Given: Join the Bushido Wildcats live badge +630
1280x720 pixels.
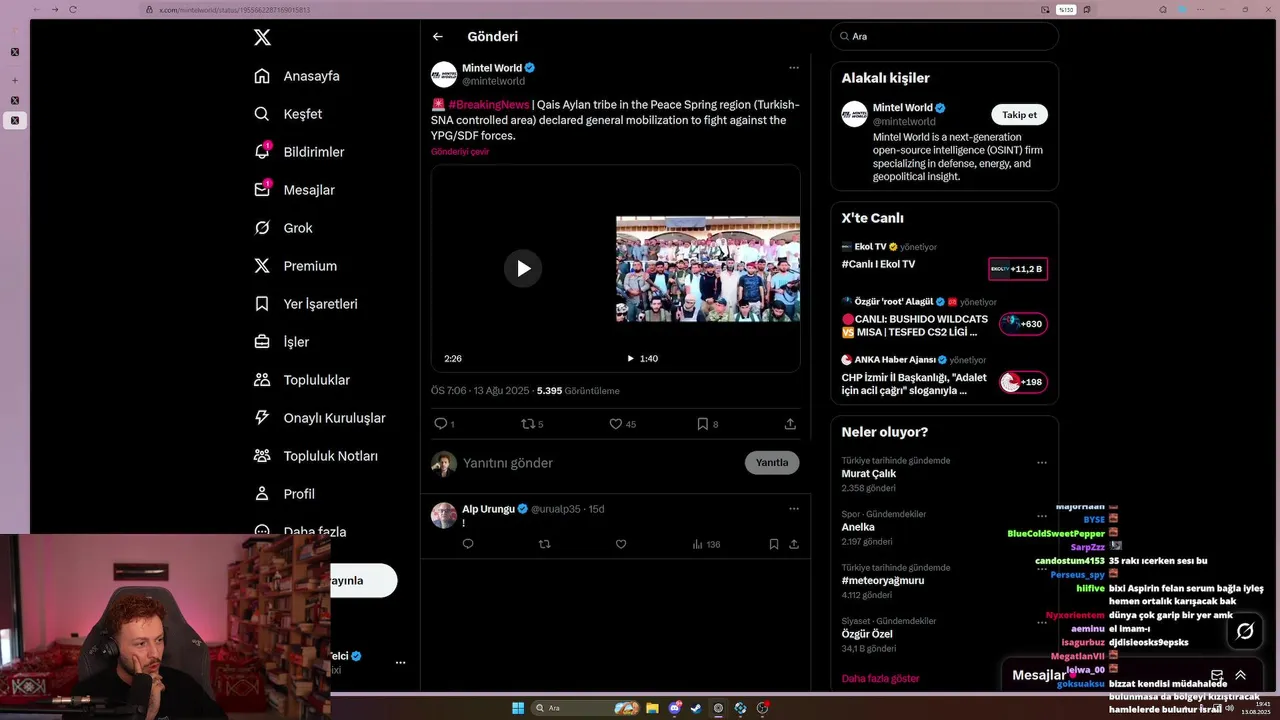Looking at the screenshot, I should pyautogui.click(x=1023, y=324).
